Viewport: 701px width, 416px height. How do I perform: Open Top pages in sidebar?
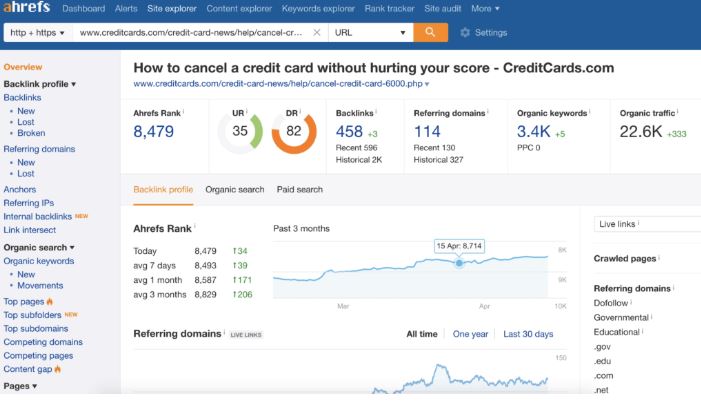pos(24,302)
